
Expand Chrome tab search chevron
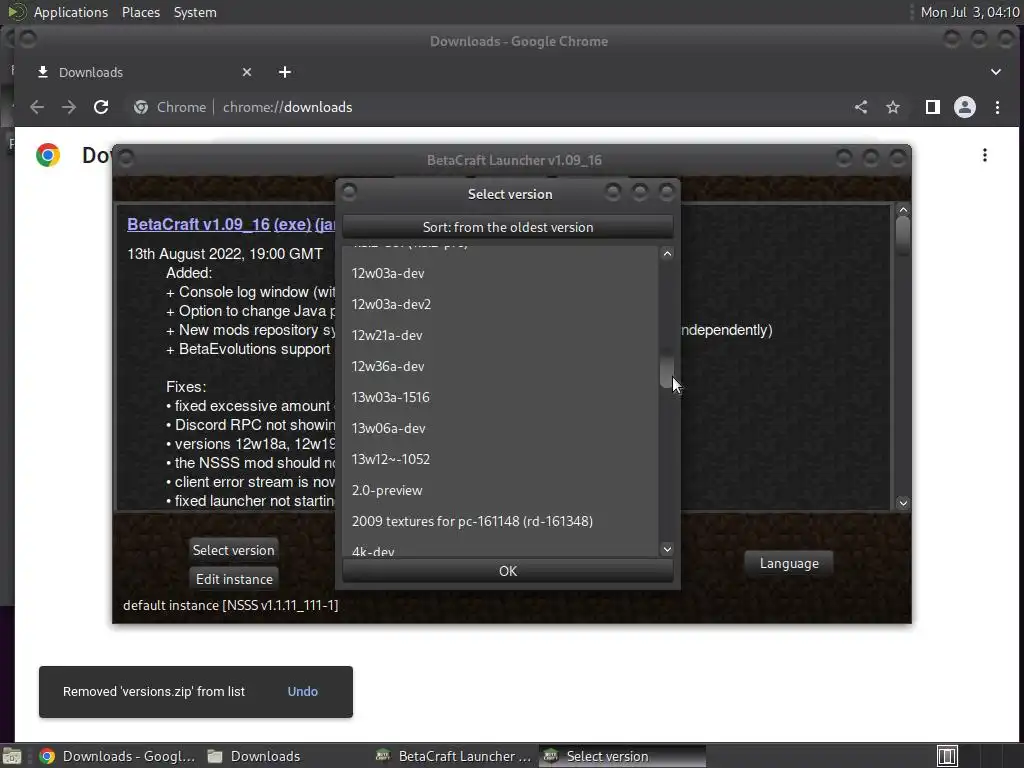pyautogui.click(x=996, y=72)
